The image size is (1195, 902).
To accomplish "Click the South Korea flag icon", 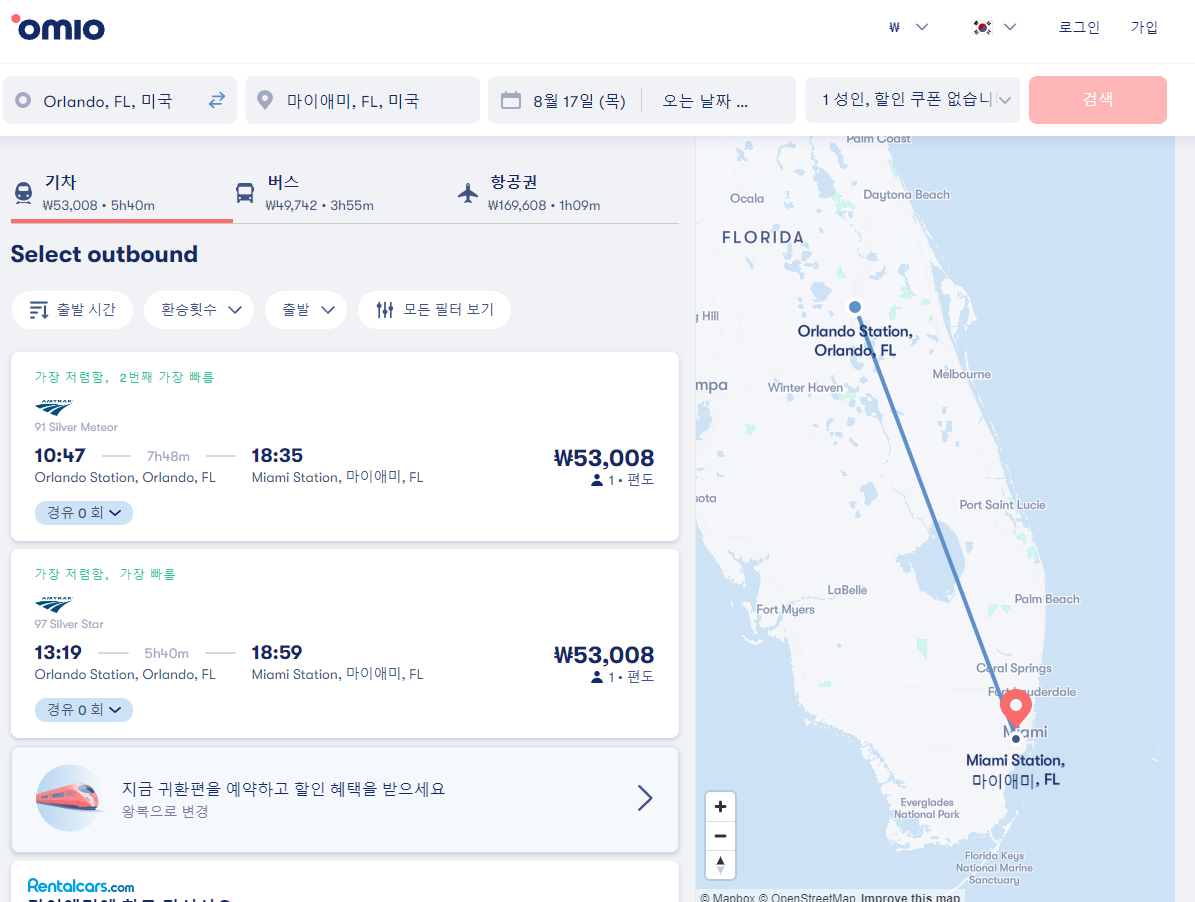I will pyautogui.click(x=982, y=27).
